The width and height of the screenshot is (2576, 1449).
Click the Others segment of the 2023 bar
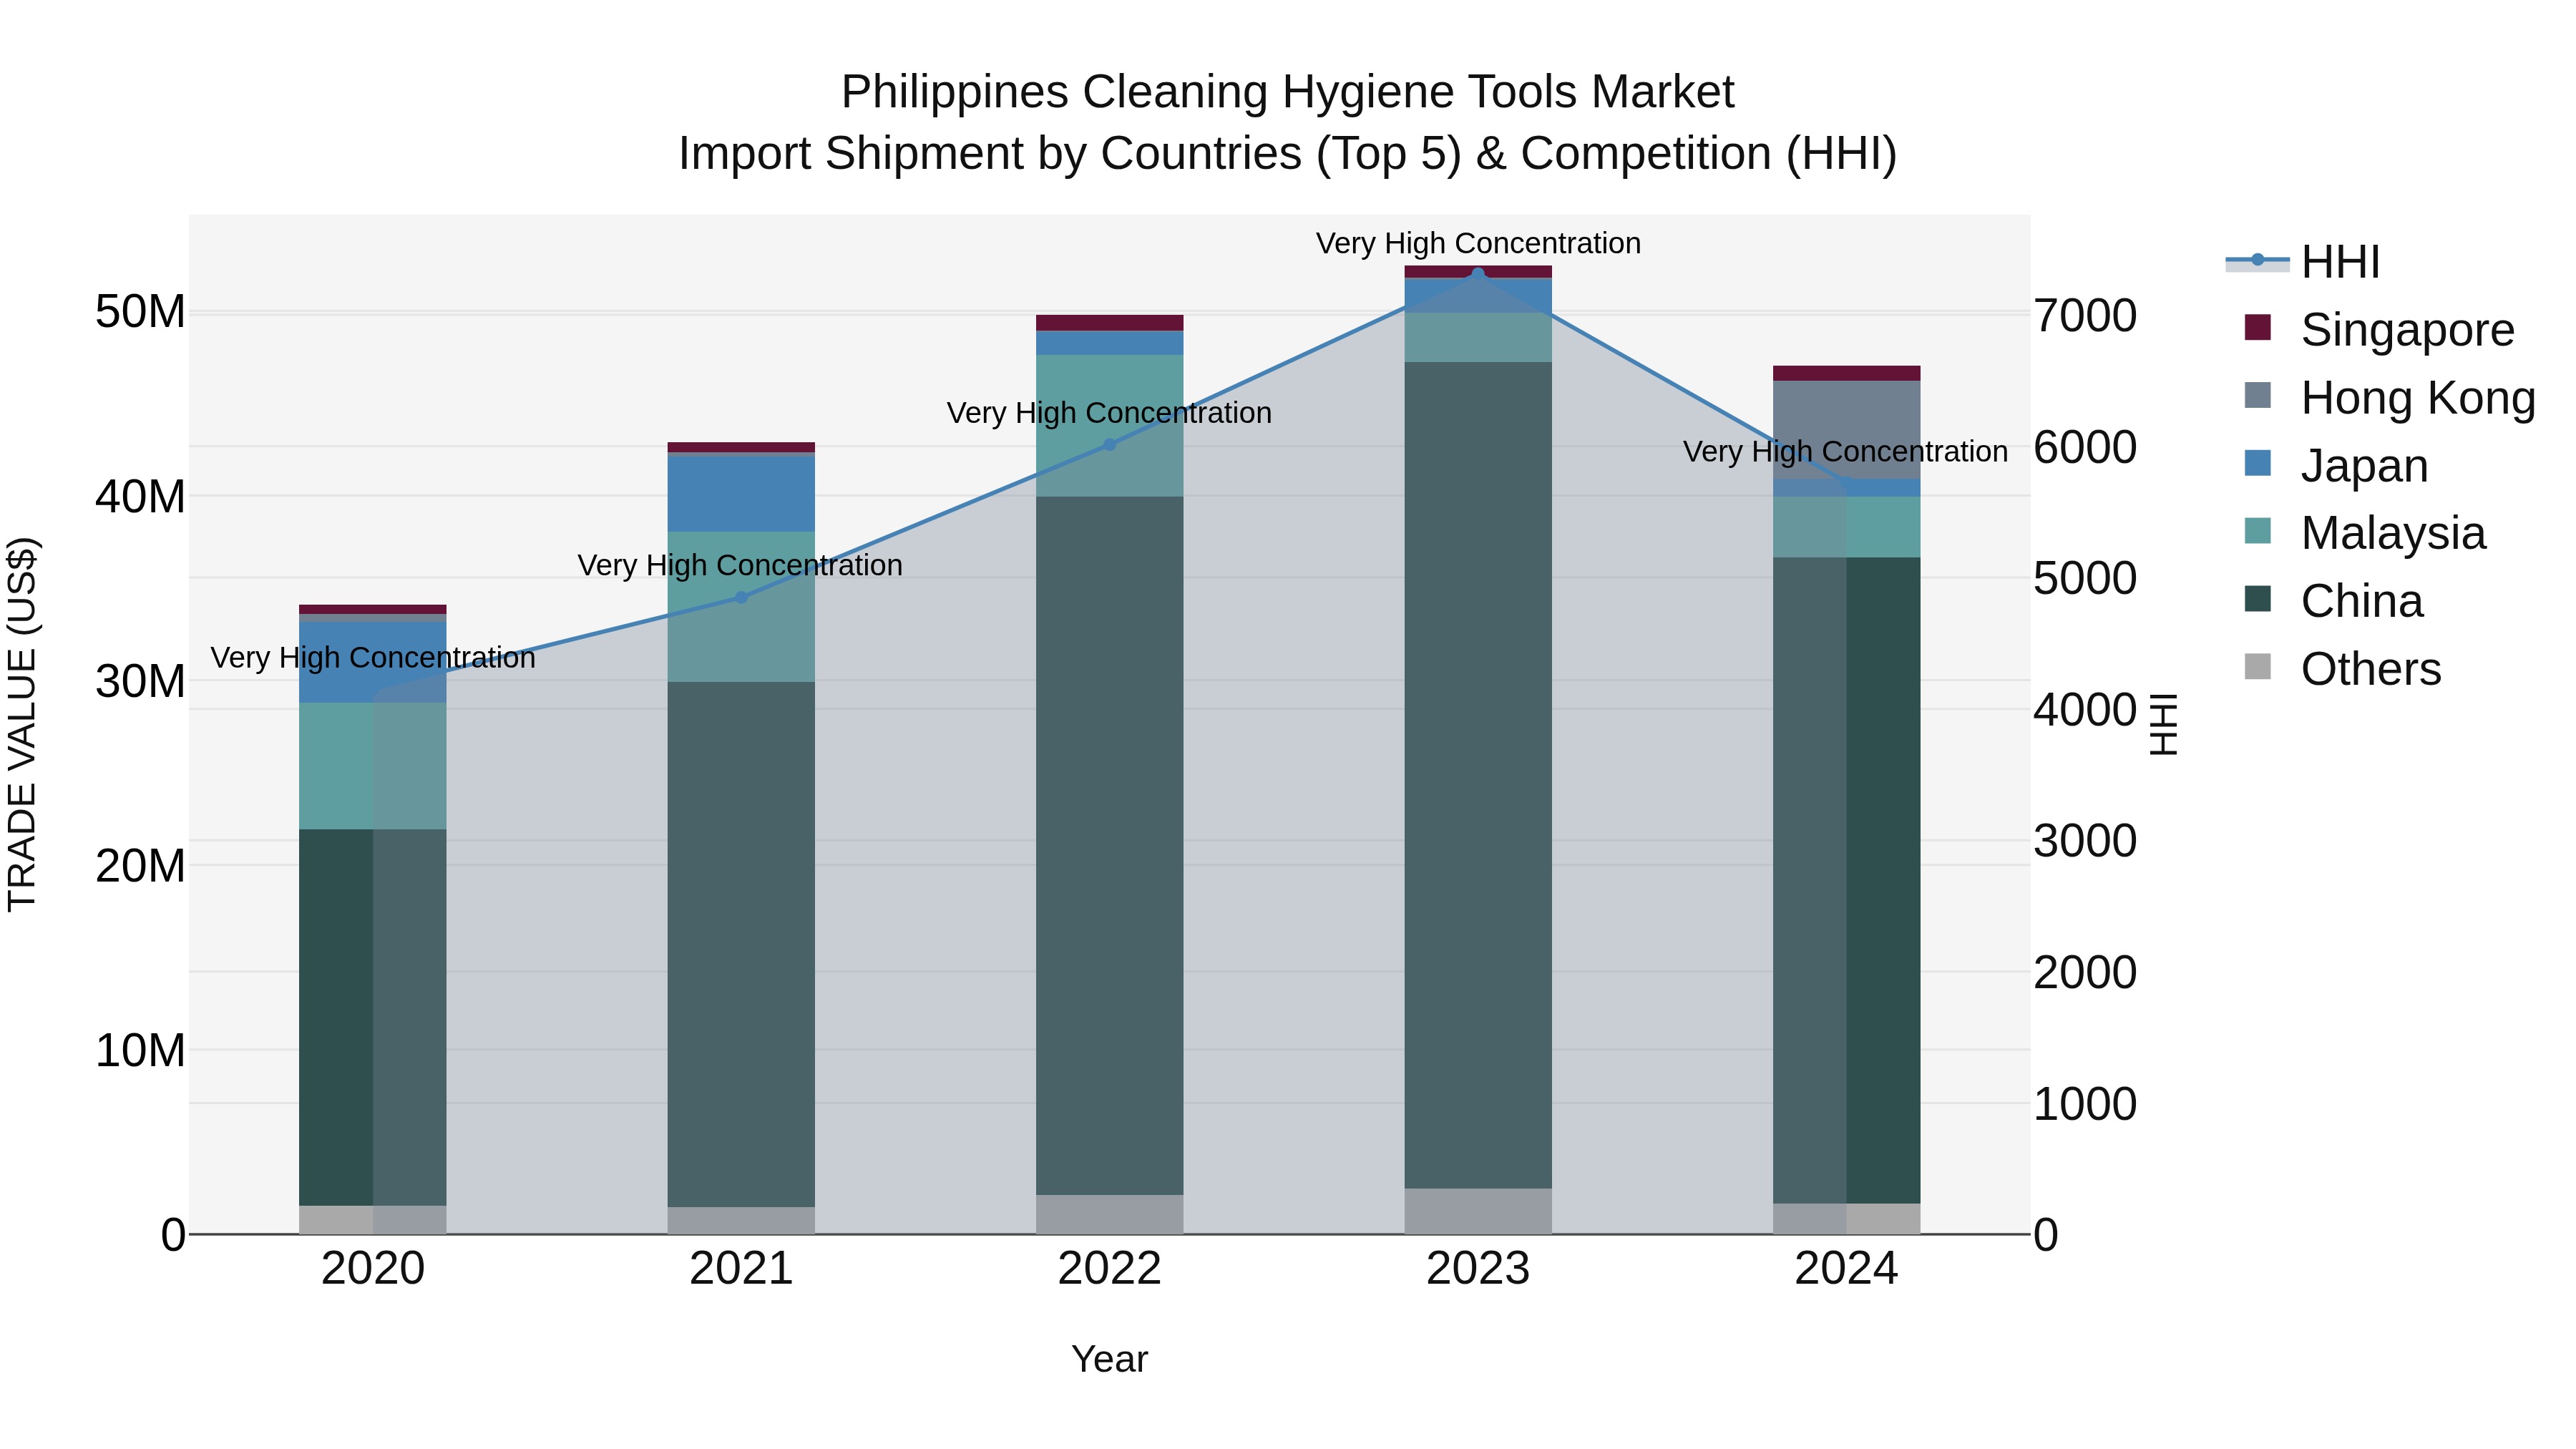(x=1478, y=1211)
